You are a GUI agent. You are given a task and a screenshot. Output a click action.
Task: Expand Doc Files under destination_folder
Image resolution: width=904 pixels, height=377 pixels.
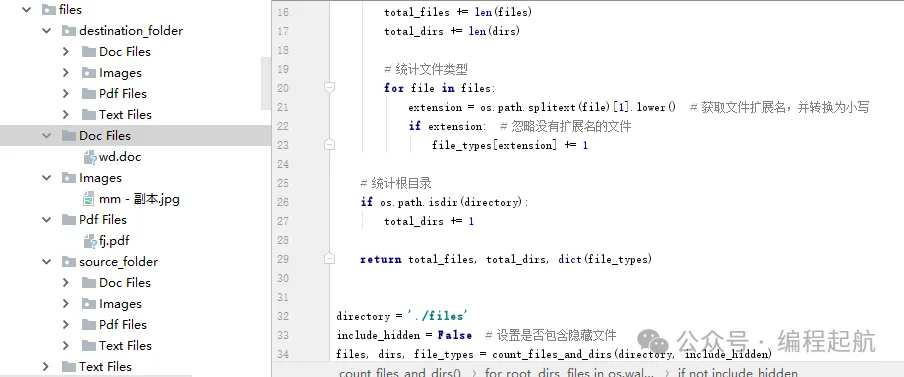pyautogui.click(x=66, y=52)
